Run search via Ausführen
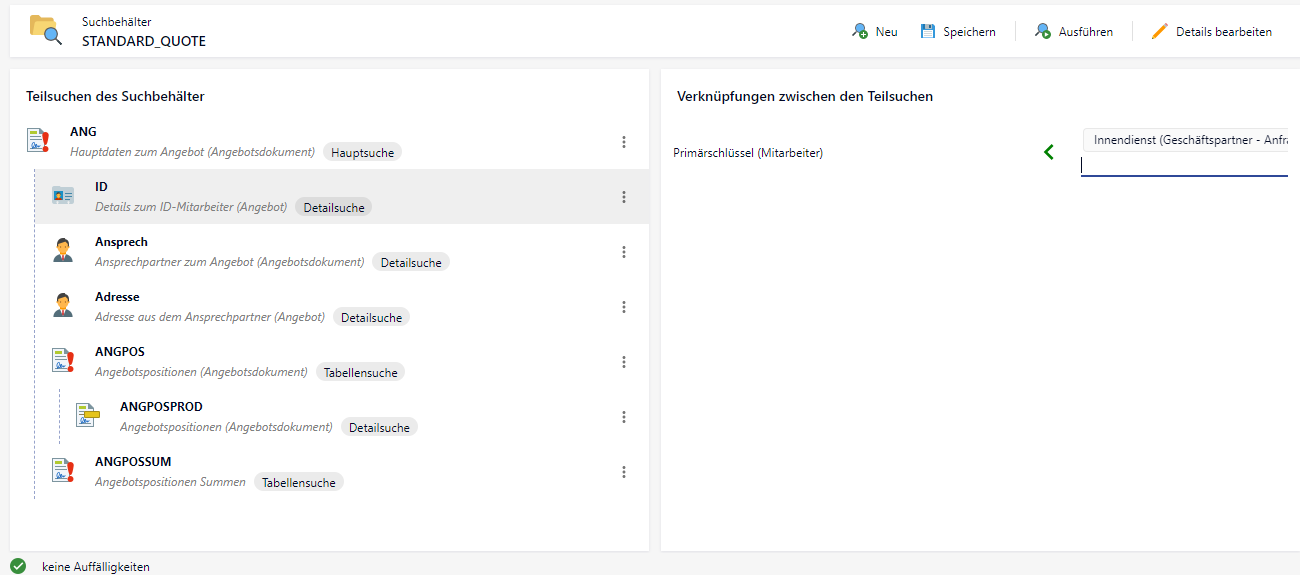The height and width of the screenshot is (576, 1300). (x=1074, y=32)
